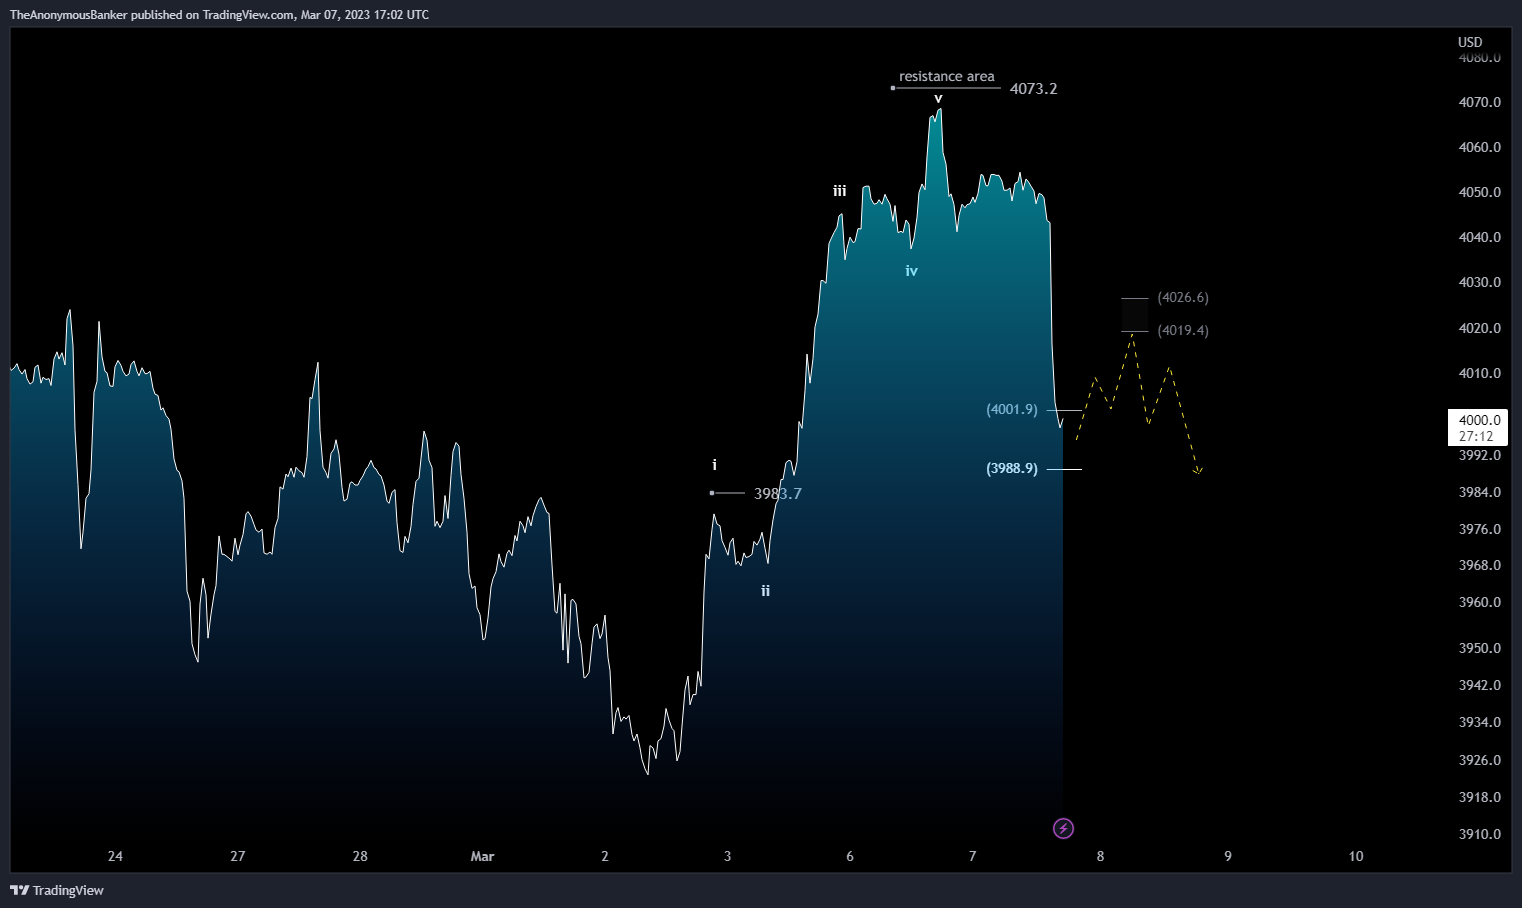Click the 3968.0 price axis value
Screen dimensions: 1522x908
coord(1480,565)
